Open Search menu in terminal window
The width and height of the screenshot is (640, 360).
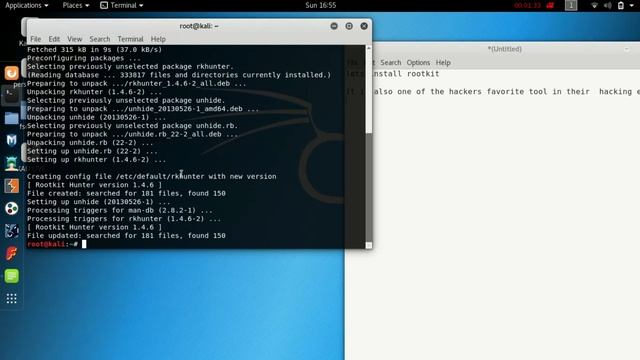pos(100,39)
